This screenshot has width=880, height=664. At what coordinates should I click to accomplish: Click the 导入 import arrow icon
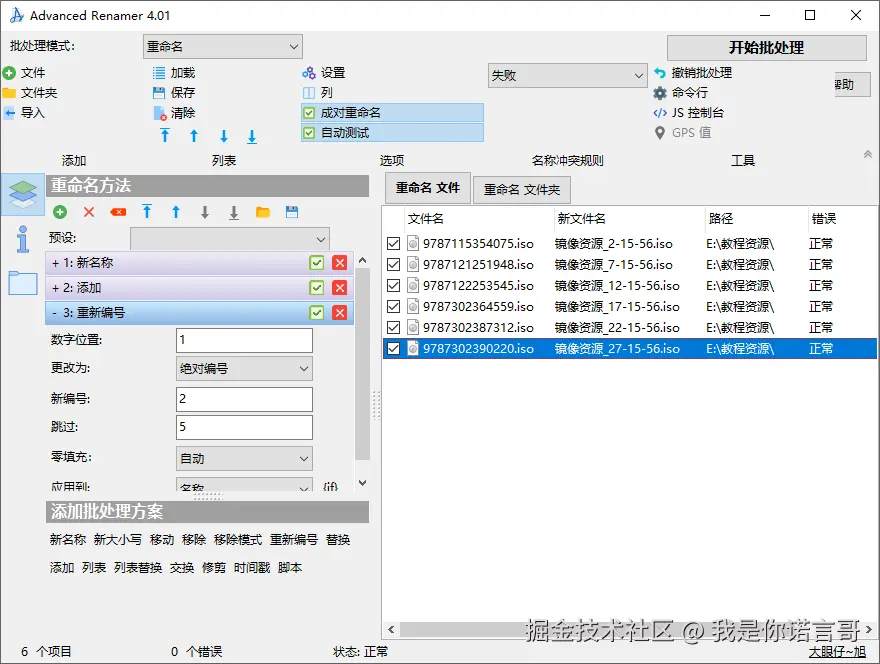coord(9,113)
